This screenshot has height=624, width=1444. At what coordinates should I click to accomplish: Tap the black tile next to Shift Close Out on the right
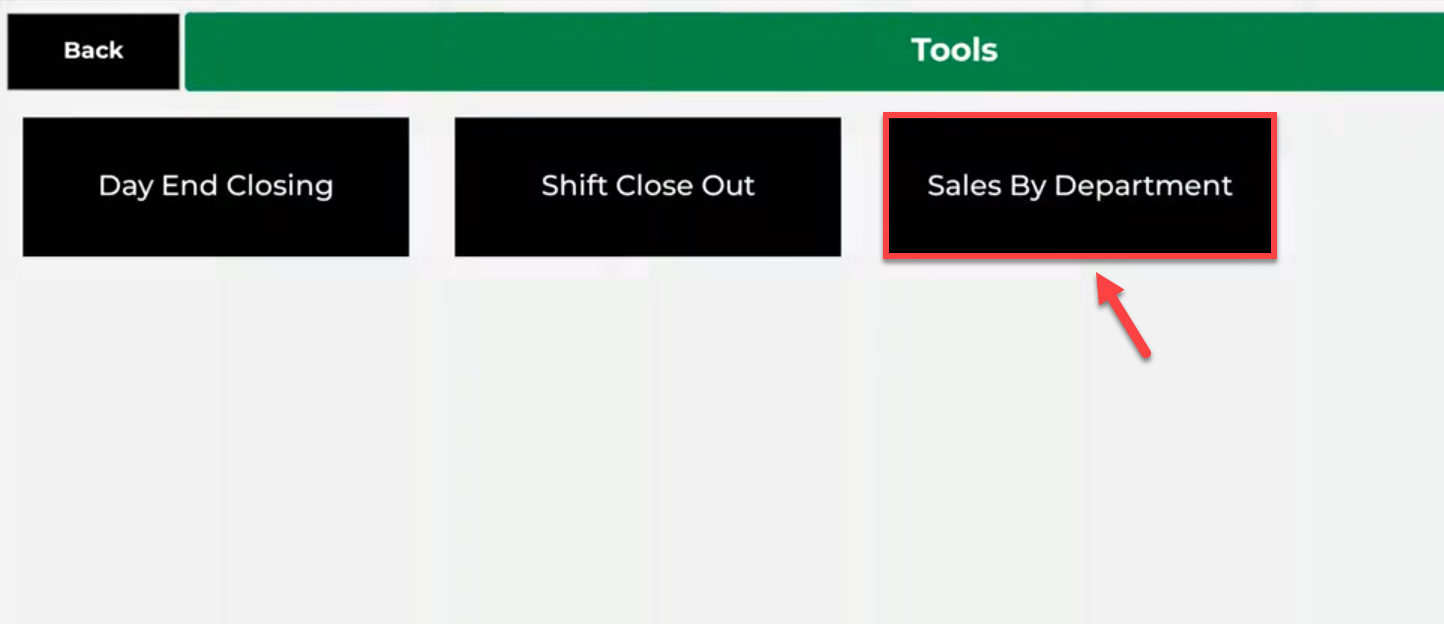click(1079, 187)
